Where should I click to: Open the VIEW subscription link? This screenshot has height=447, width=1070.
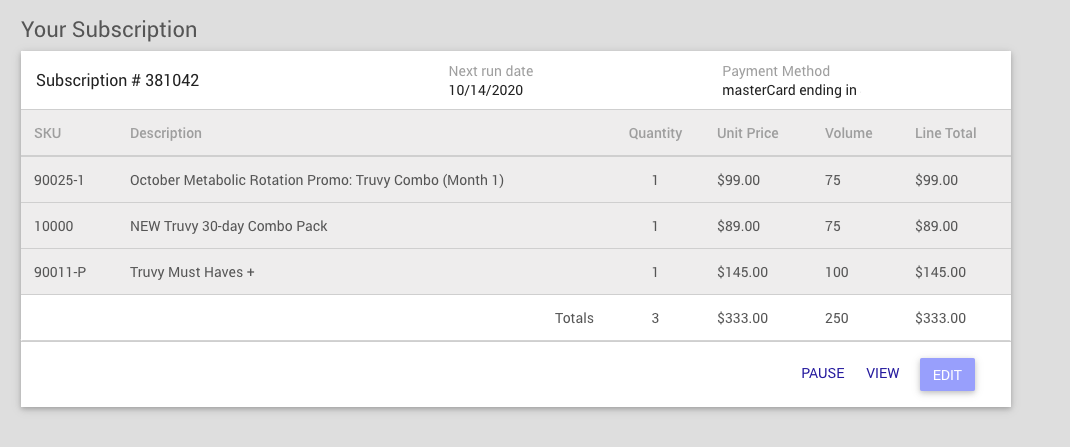point(882,373)
